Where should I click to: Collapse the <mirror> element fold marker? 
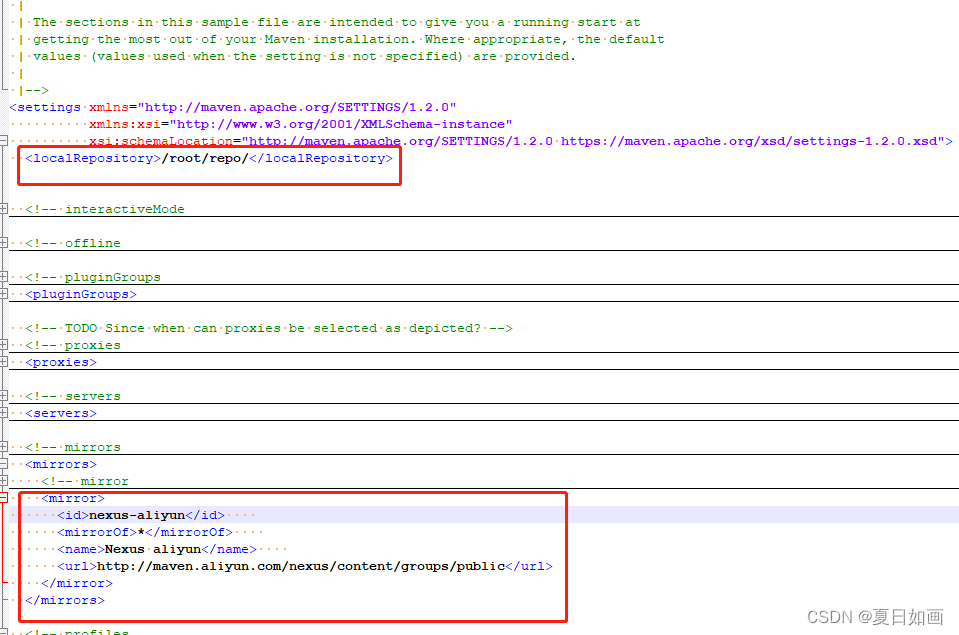click(x=3, y=498)
